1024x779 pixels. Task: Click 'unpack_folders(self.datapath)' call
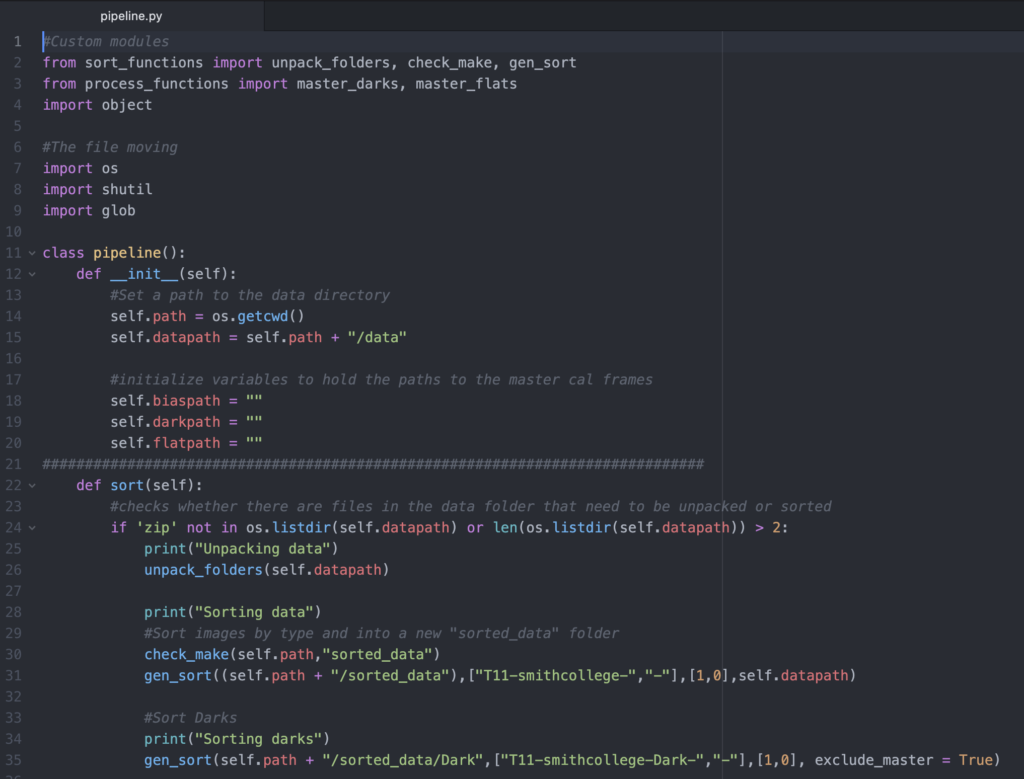266,570
